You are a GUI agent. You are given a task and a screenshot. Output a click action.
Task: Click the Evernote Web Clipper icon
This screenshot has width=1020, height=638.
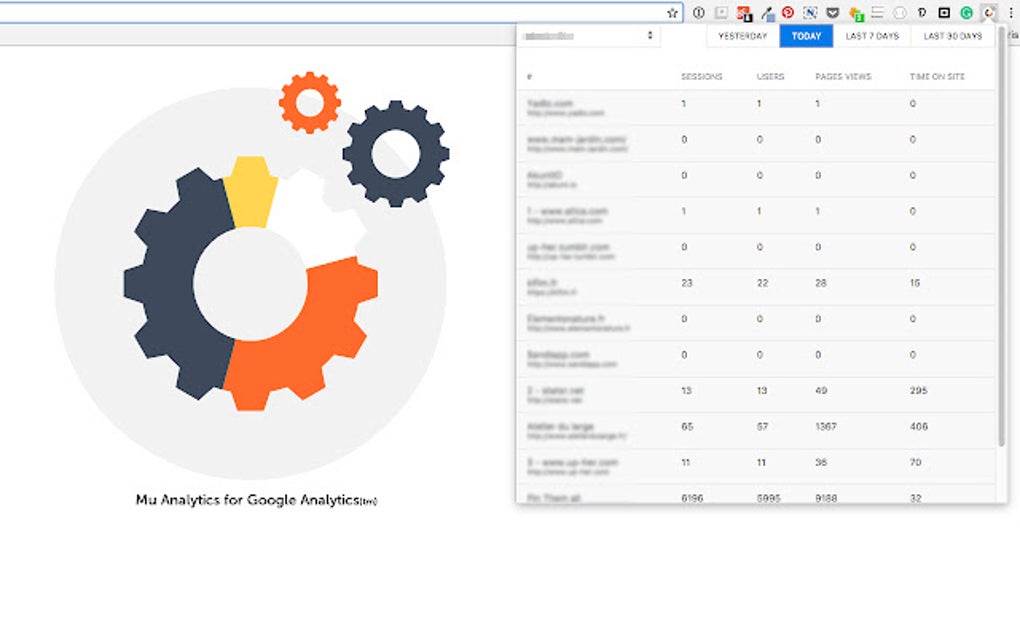click(x=810, y=13)
